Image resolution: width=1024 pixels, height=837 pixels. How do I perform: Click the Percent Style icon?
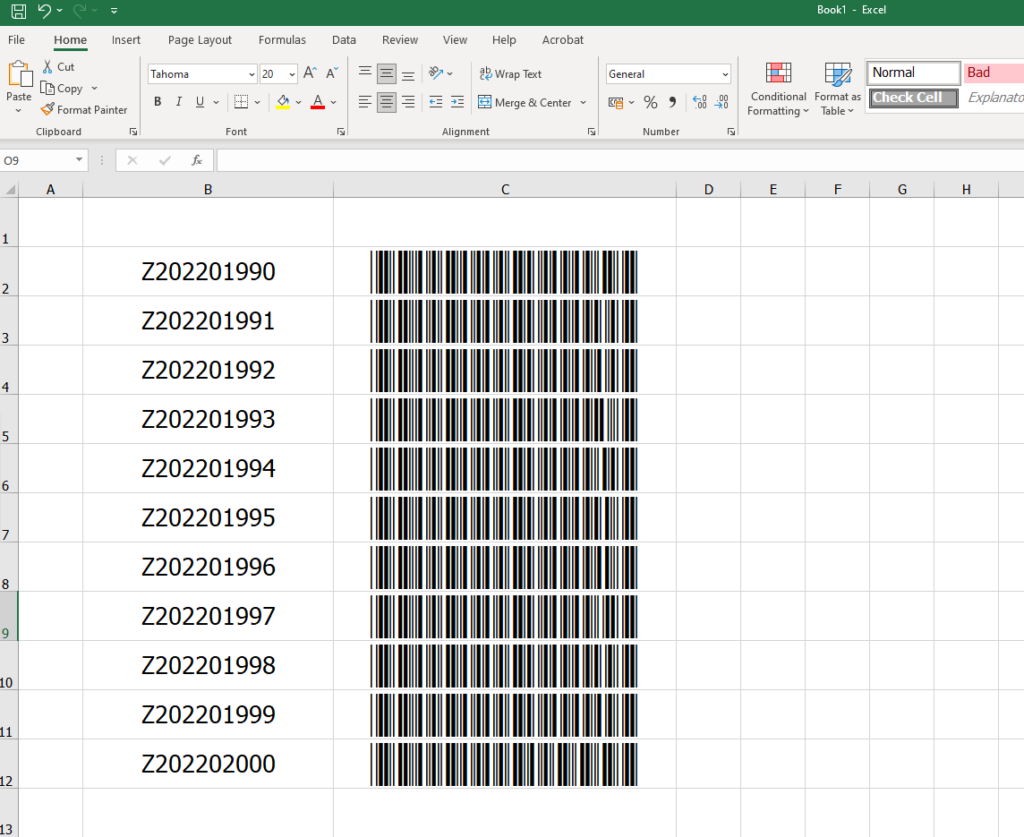coord(650,102)
